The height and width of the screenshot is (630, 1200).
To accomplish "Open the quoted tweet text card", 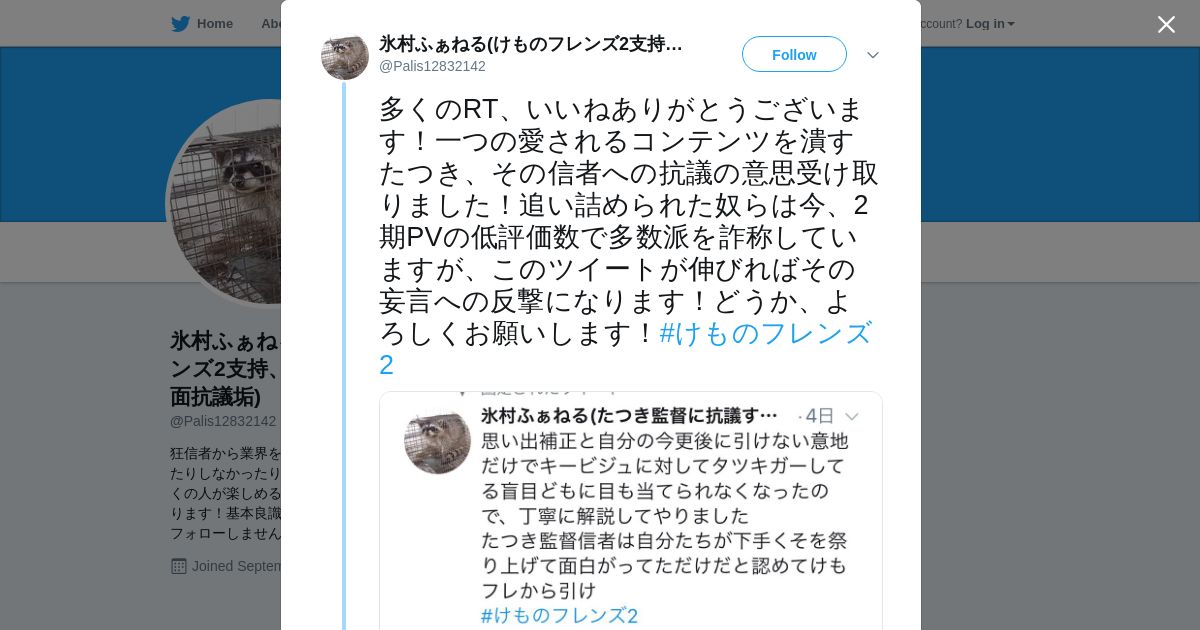I will [x=631, y=511].
